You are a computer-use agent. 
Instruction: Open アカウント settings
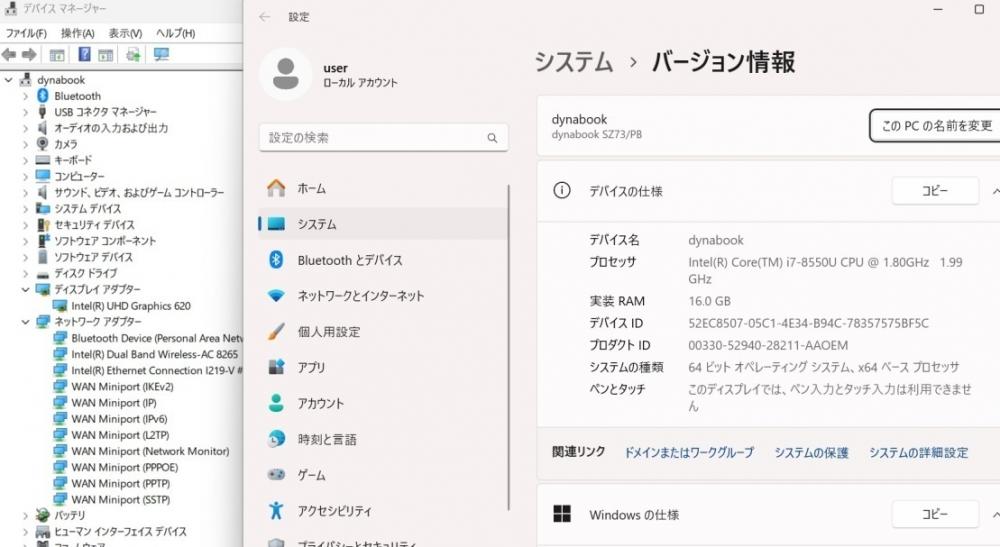coord(383,404)
